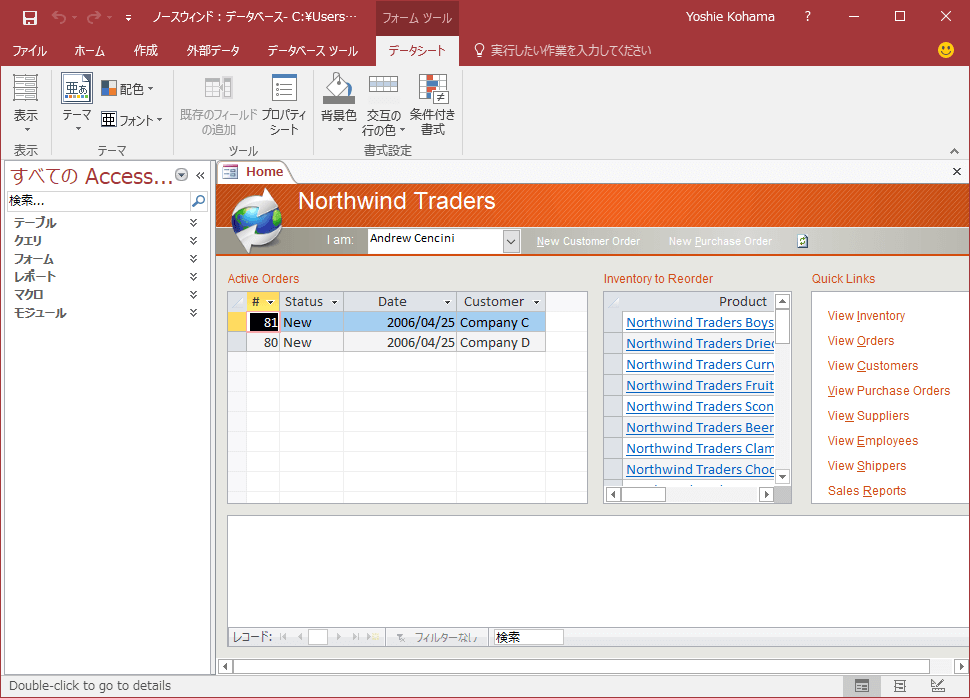Viewport: 970px width, 698px height.
Task: Open the Customer column filter dropdown
Action: pyautogui.click(x=536, y=302)
